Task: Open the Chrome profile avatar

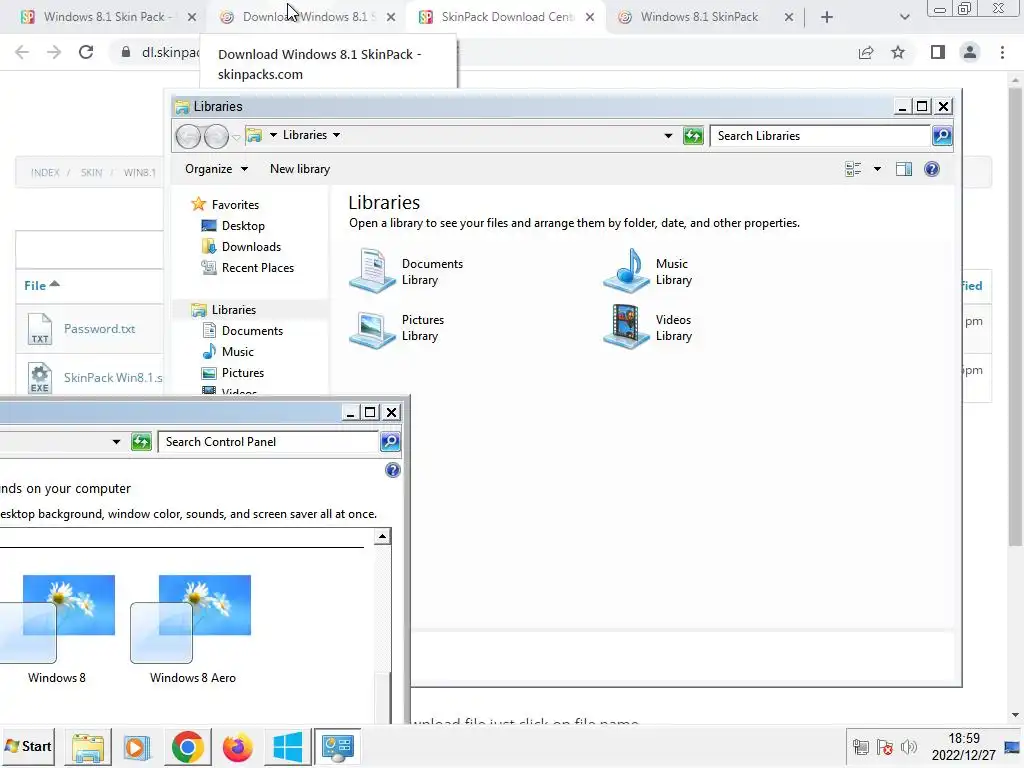Action: [x=970, y=52]
